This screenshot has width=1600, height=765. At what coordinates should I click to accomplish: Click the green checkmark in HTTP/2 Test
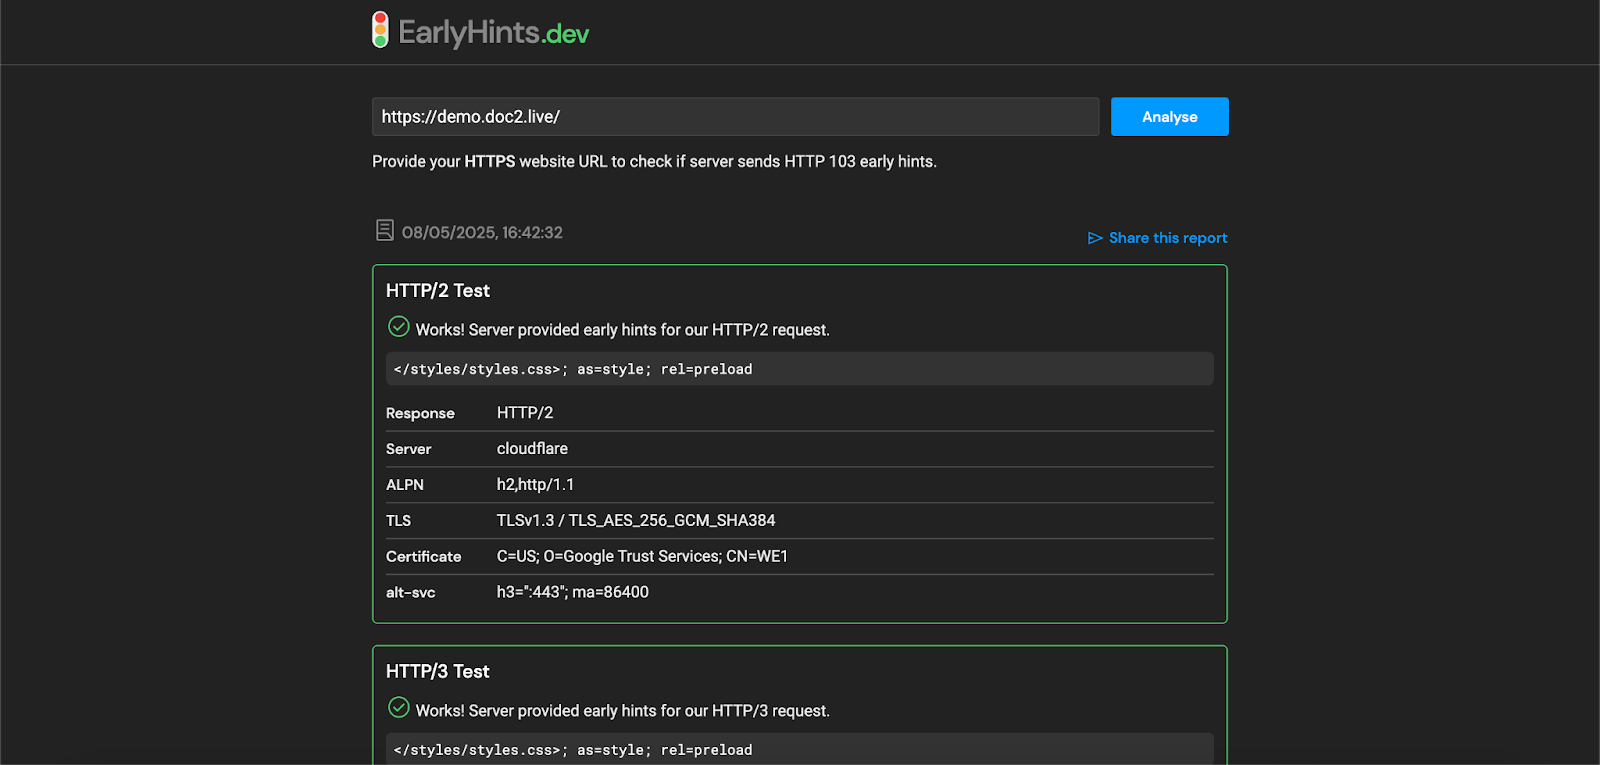pyautogui.click(x=398, y=327)
